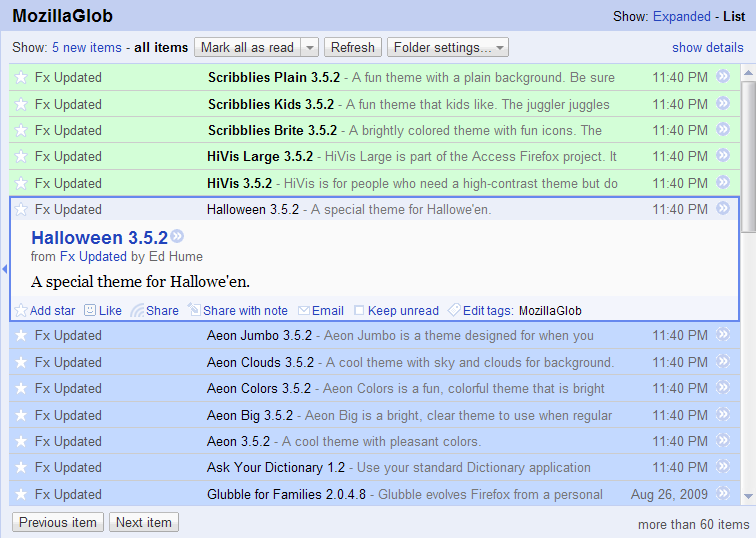Open original of Glubble for Families via arrow icon
This screenshot has height=538, width=756.
coord(723,494)
